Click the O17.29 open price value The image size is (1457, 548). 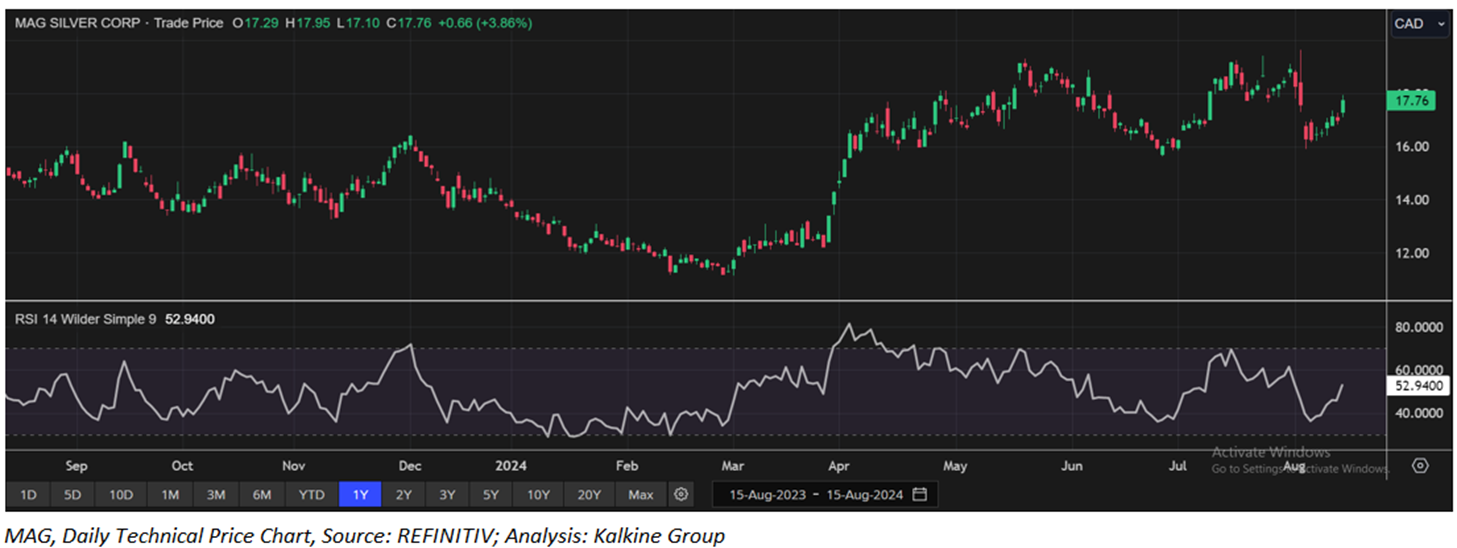(256, 22)
